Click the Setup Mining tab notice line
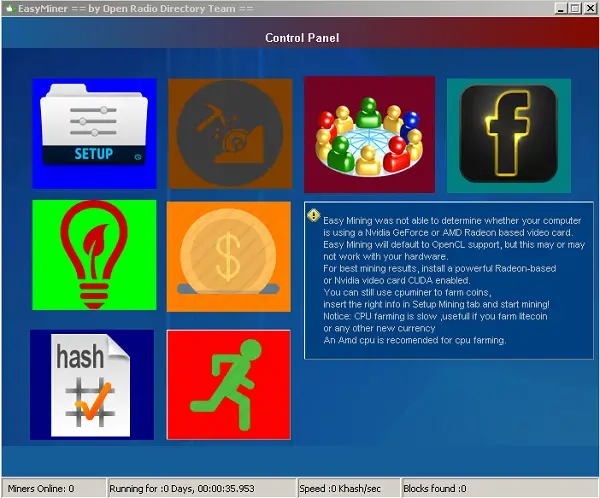Screen dimensions: 600x498 point(436,304)
